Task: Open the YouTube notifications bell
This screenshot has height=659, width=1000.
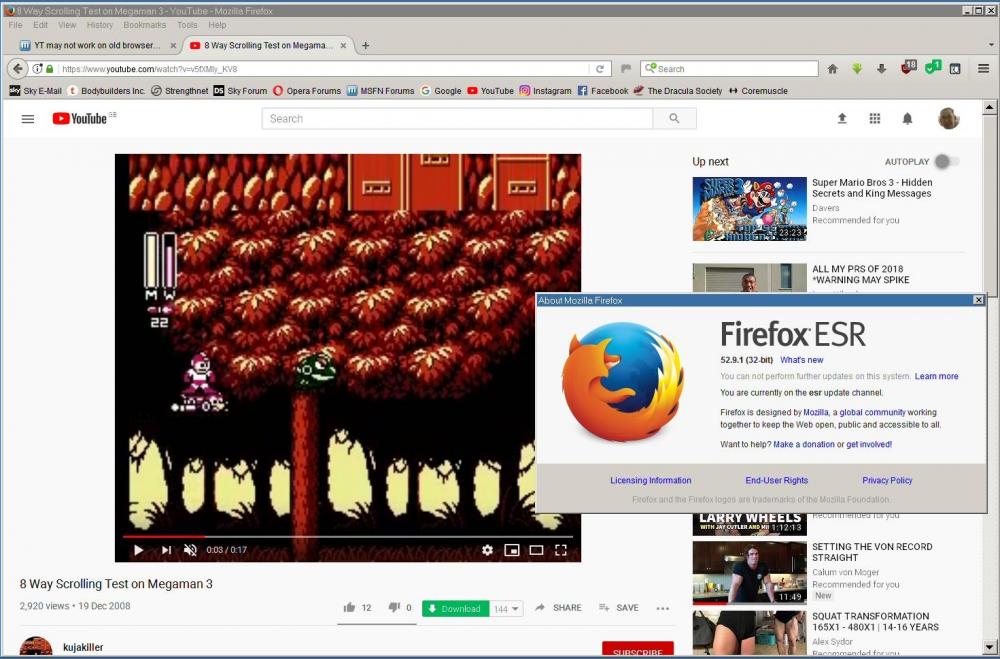Action: pyautogui.click(x=907, y=118)
